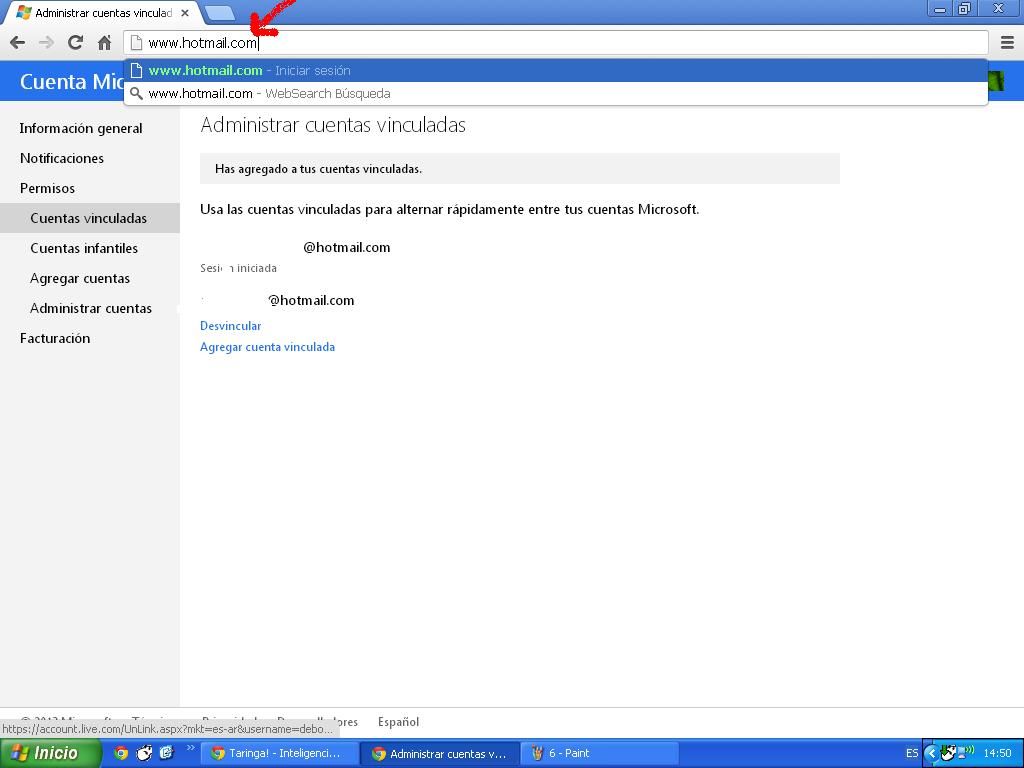Viewport: 1024px width, 768px height.
Task: Click the network connection tray icon
Action: coord(965,752)
